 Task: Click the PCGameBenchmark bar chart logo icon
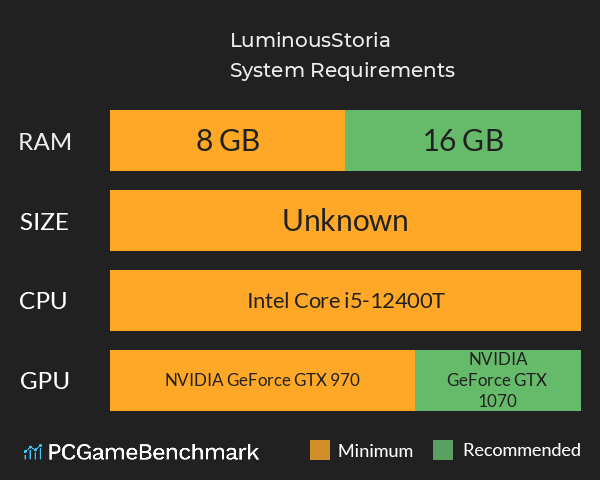(x=32, y=452)
